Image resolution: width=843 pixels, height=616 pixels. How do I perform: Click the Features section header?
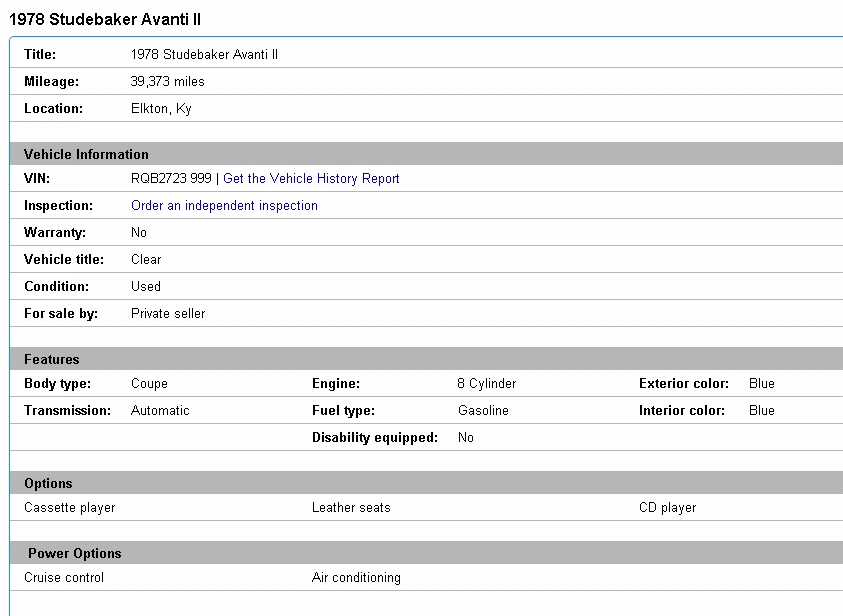point(51,360)
